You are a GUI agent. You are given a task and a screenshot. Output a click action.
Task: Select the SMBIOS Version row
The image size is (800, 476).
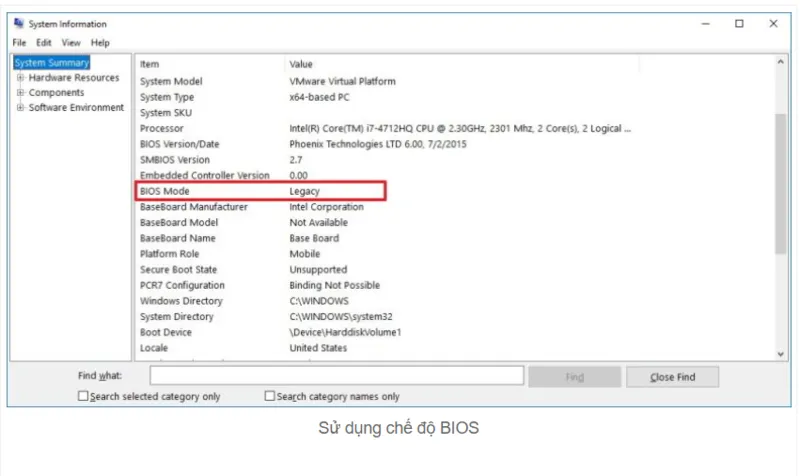tap(385, 160)
